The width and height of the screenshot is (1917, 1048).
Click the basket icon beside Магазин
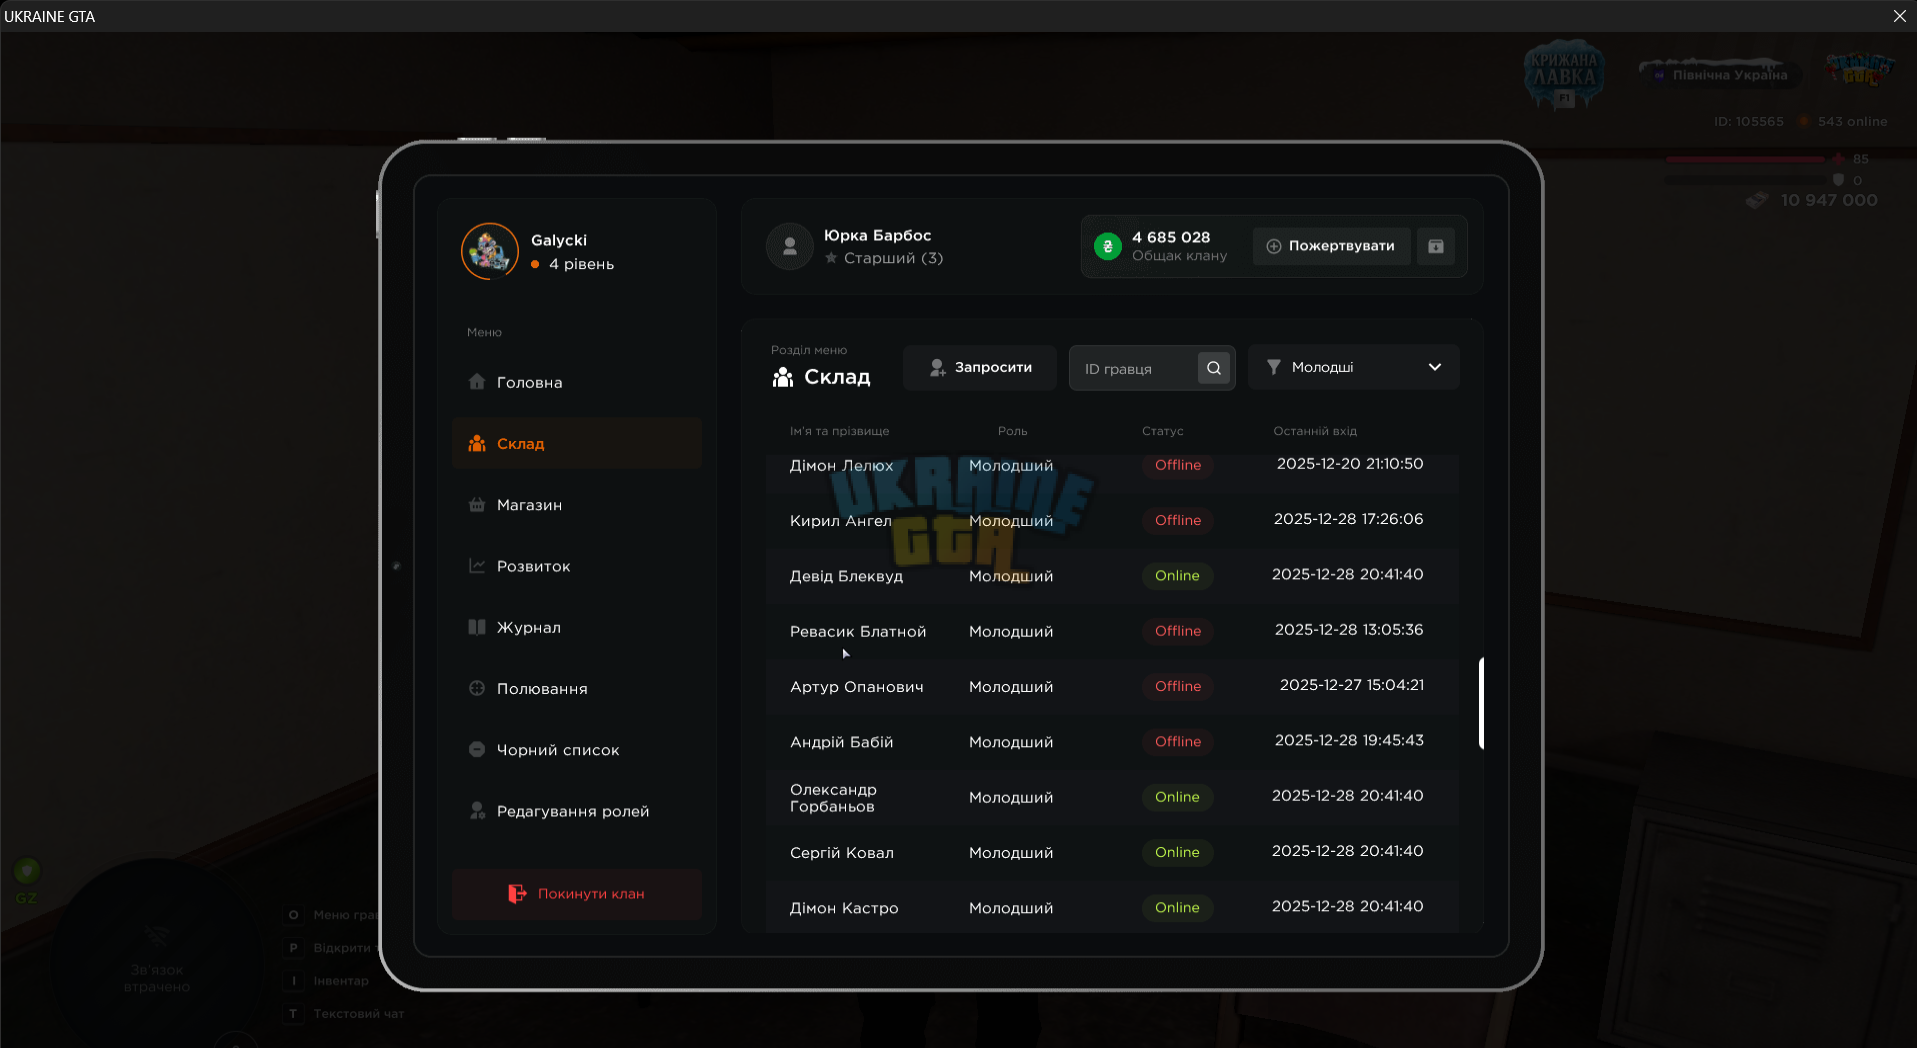[x=477, y=505]
